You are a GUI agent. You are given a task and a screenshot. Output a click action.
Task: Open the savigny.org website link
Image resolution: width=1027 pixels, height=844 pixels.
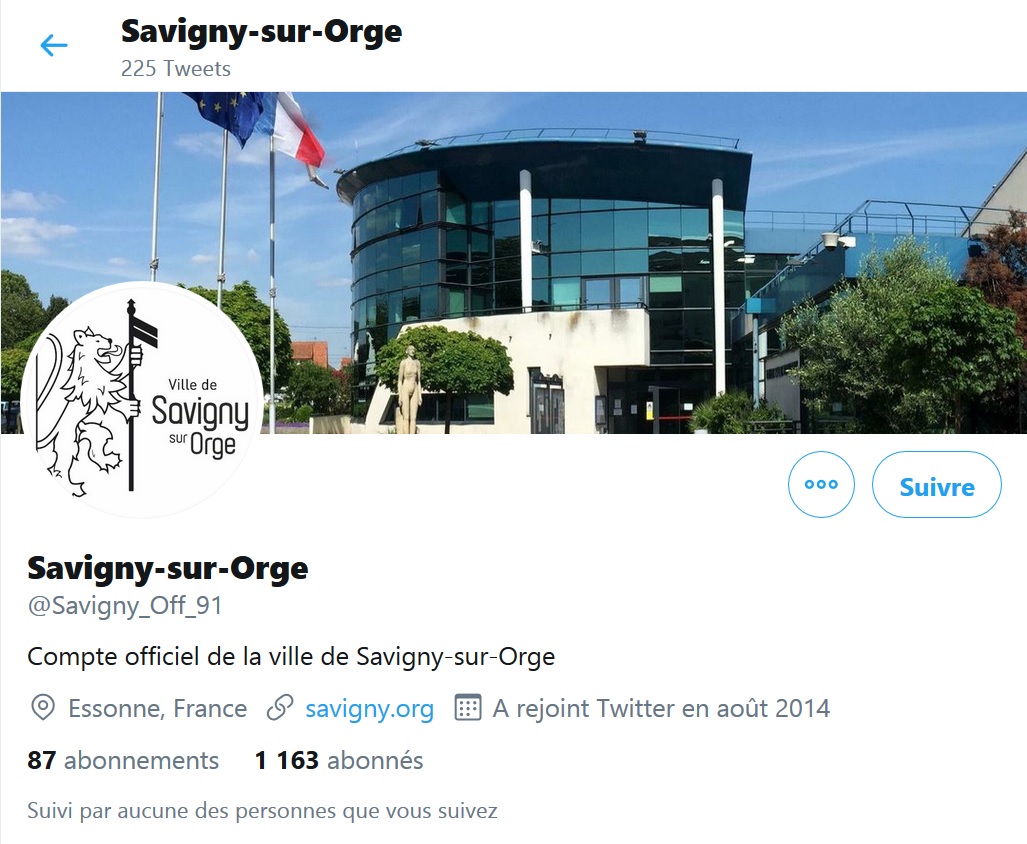(x=369, y=708)
